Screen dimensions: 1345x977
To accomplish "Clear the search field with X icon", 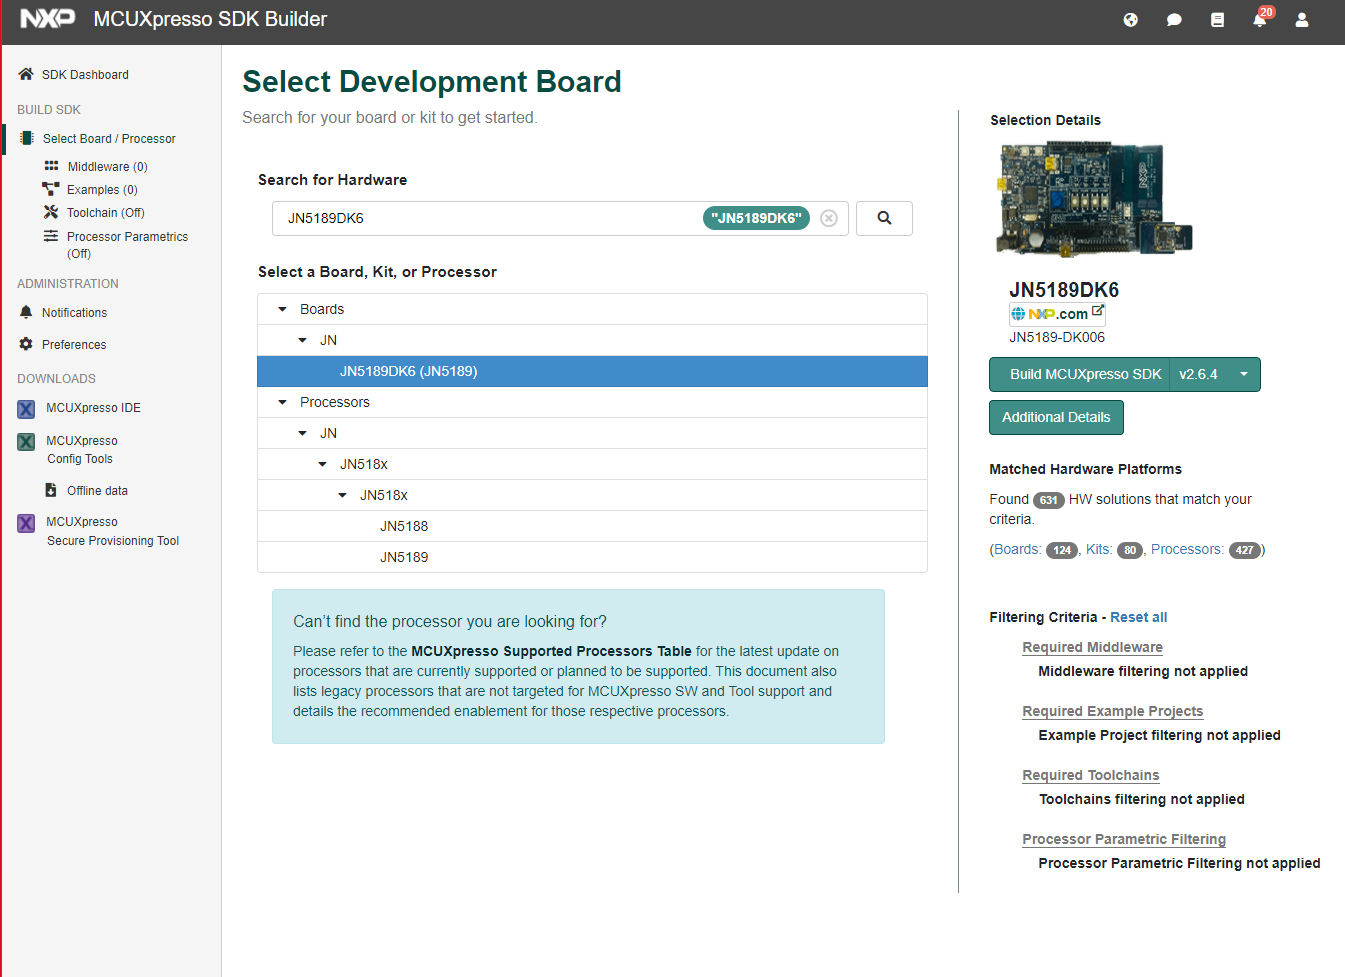I will tap(829, 218).
